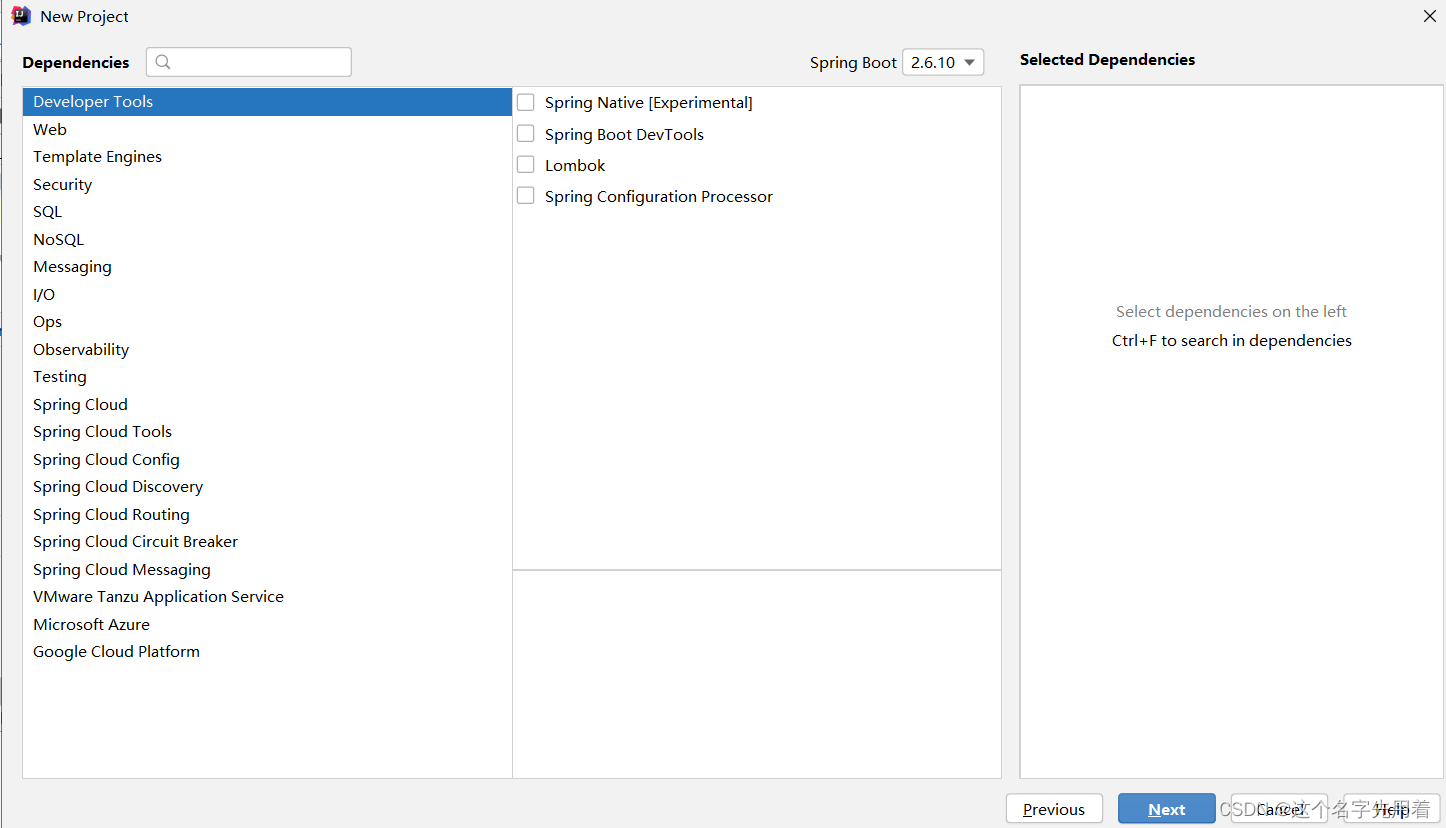Enable Spring Configuration Processor checkbox
The height and width of the screenshot is (828, 1446).
[x=525, y=196]
